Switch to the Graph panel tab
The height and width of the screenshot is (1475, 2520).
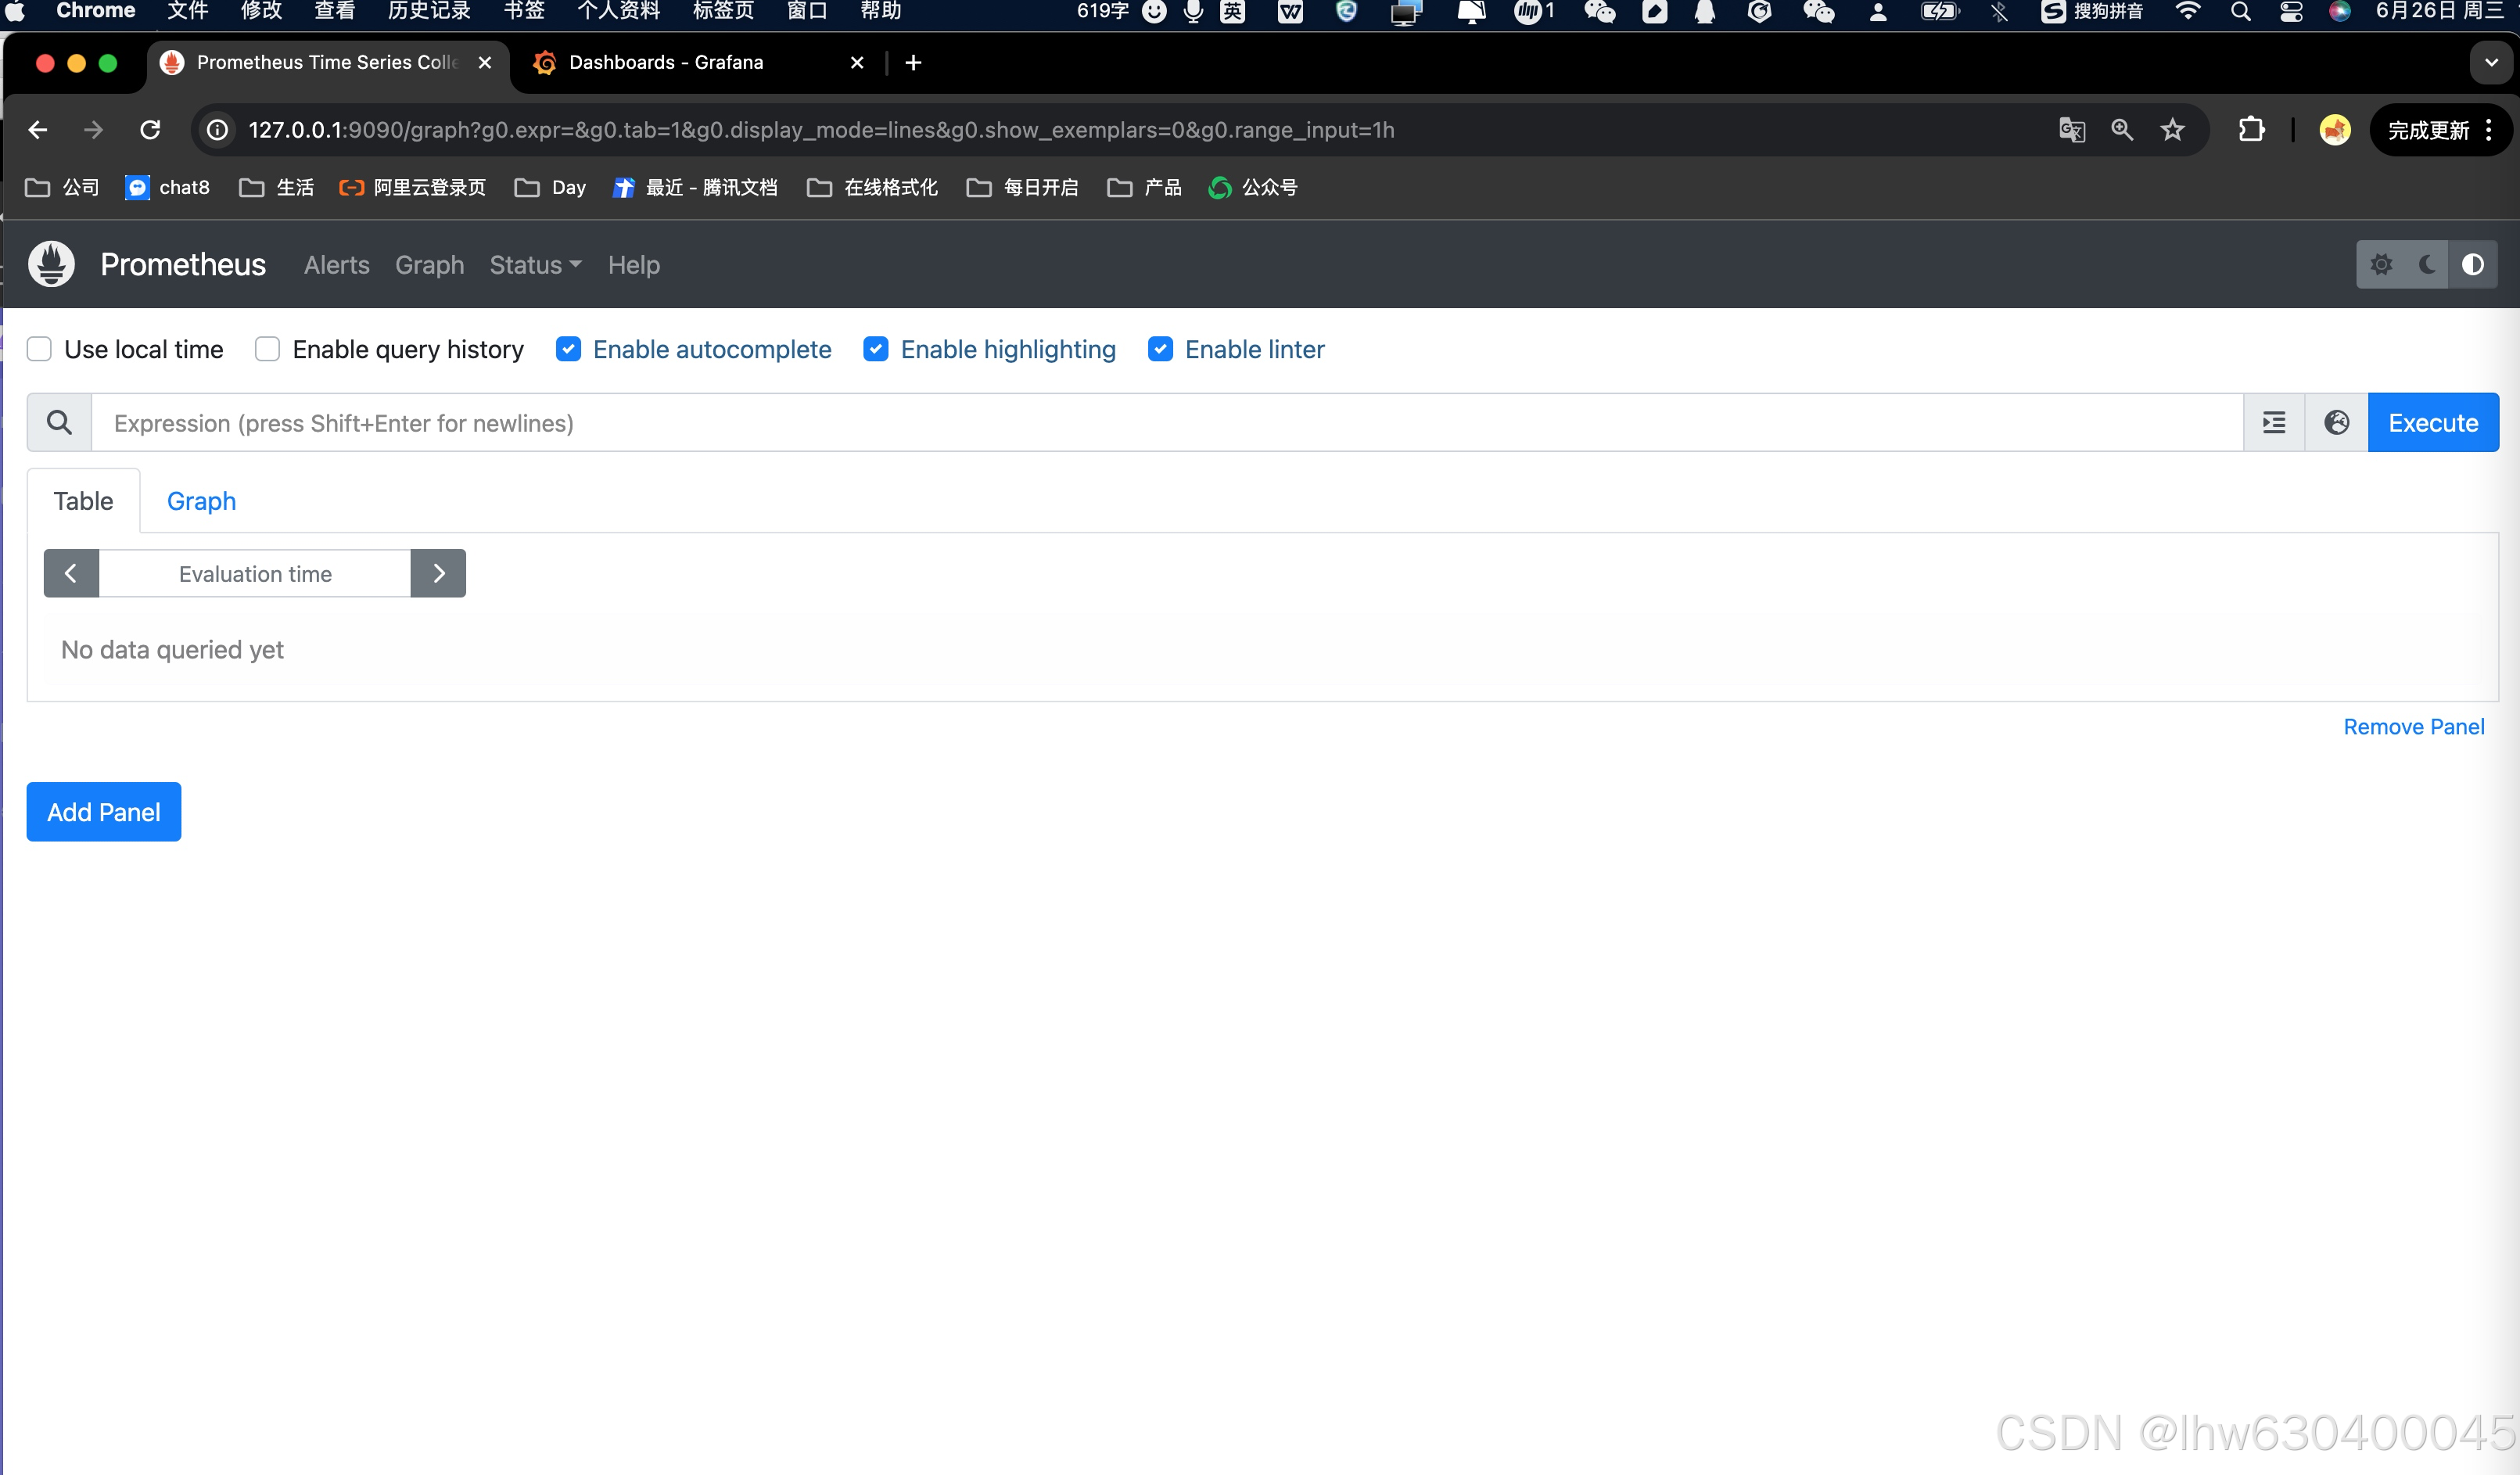(201, 501)
